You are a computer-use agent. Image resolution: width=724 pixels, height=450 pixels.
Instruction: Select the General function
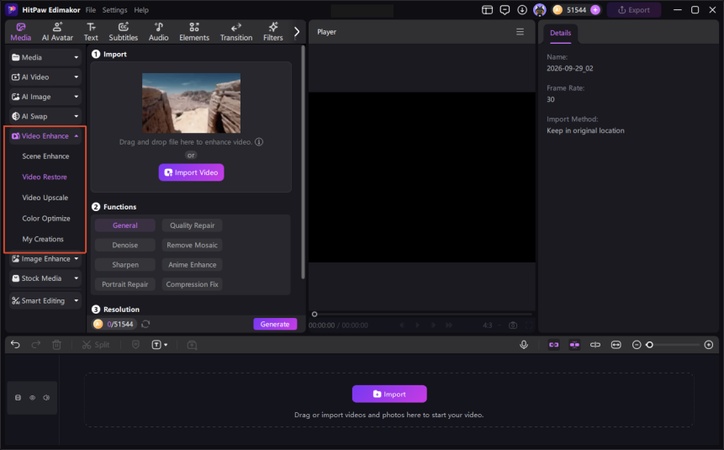point(125,225)
